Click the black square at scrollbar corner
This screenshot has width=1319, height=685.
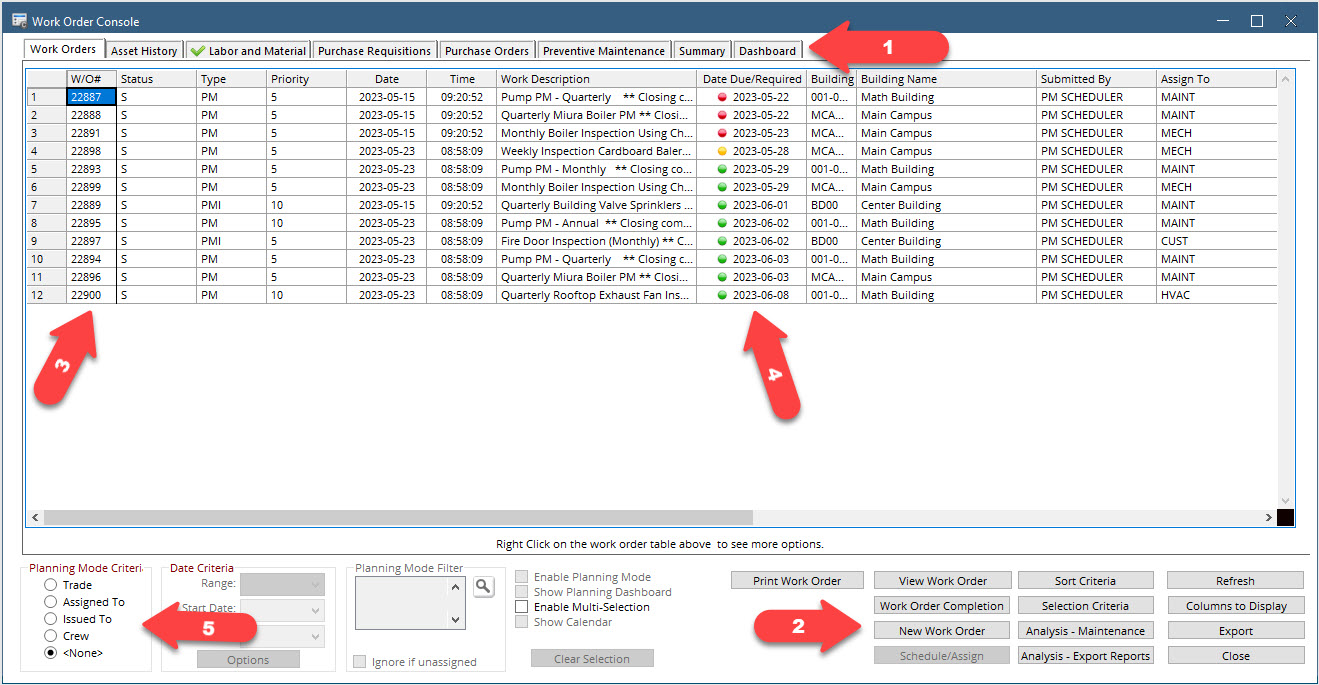tap(1286, 517)
